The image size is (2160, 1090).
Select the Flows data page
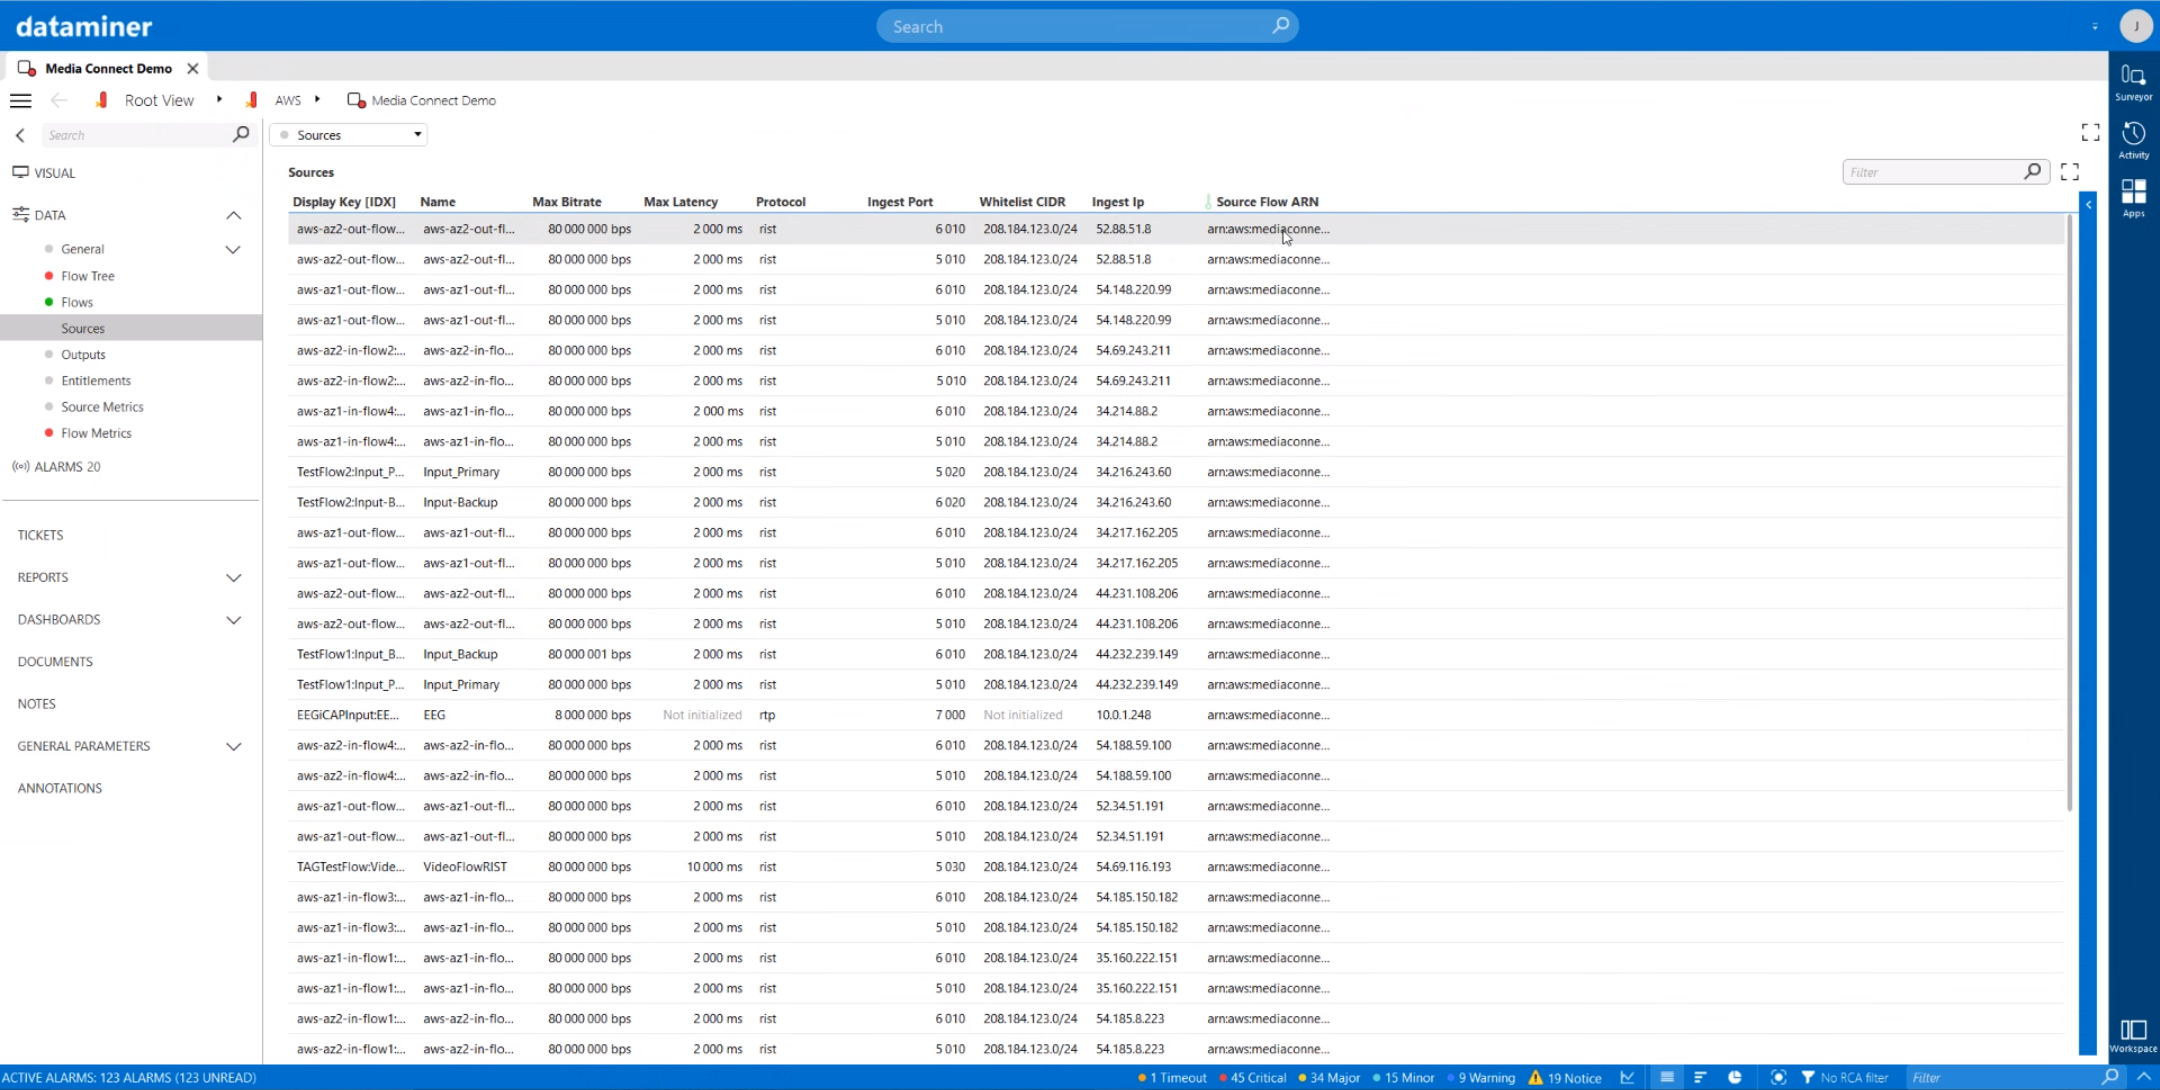click(x=76, y=302)
